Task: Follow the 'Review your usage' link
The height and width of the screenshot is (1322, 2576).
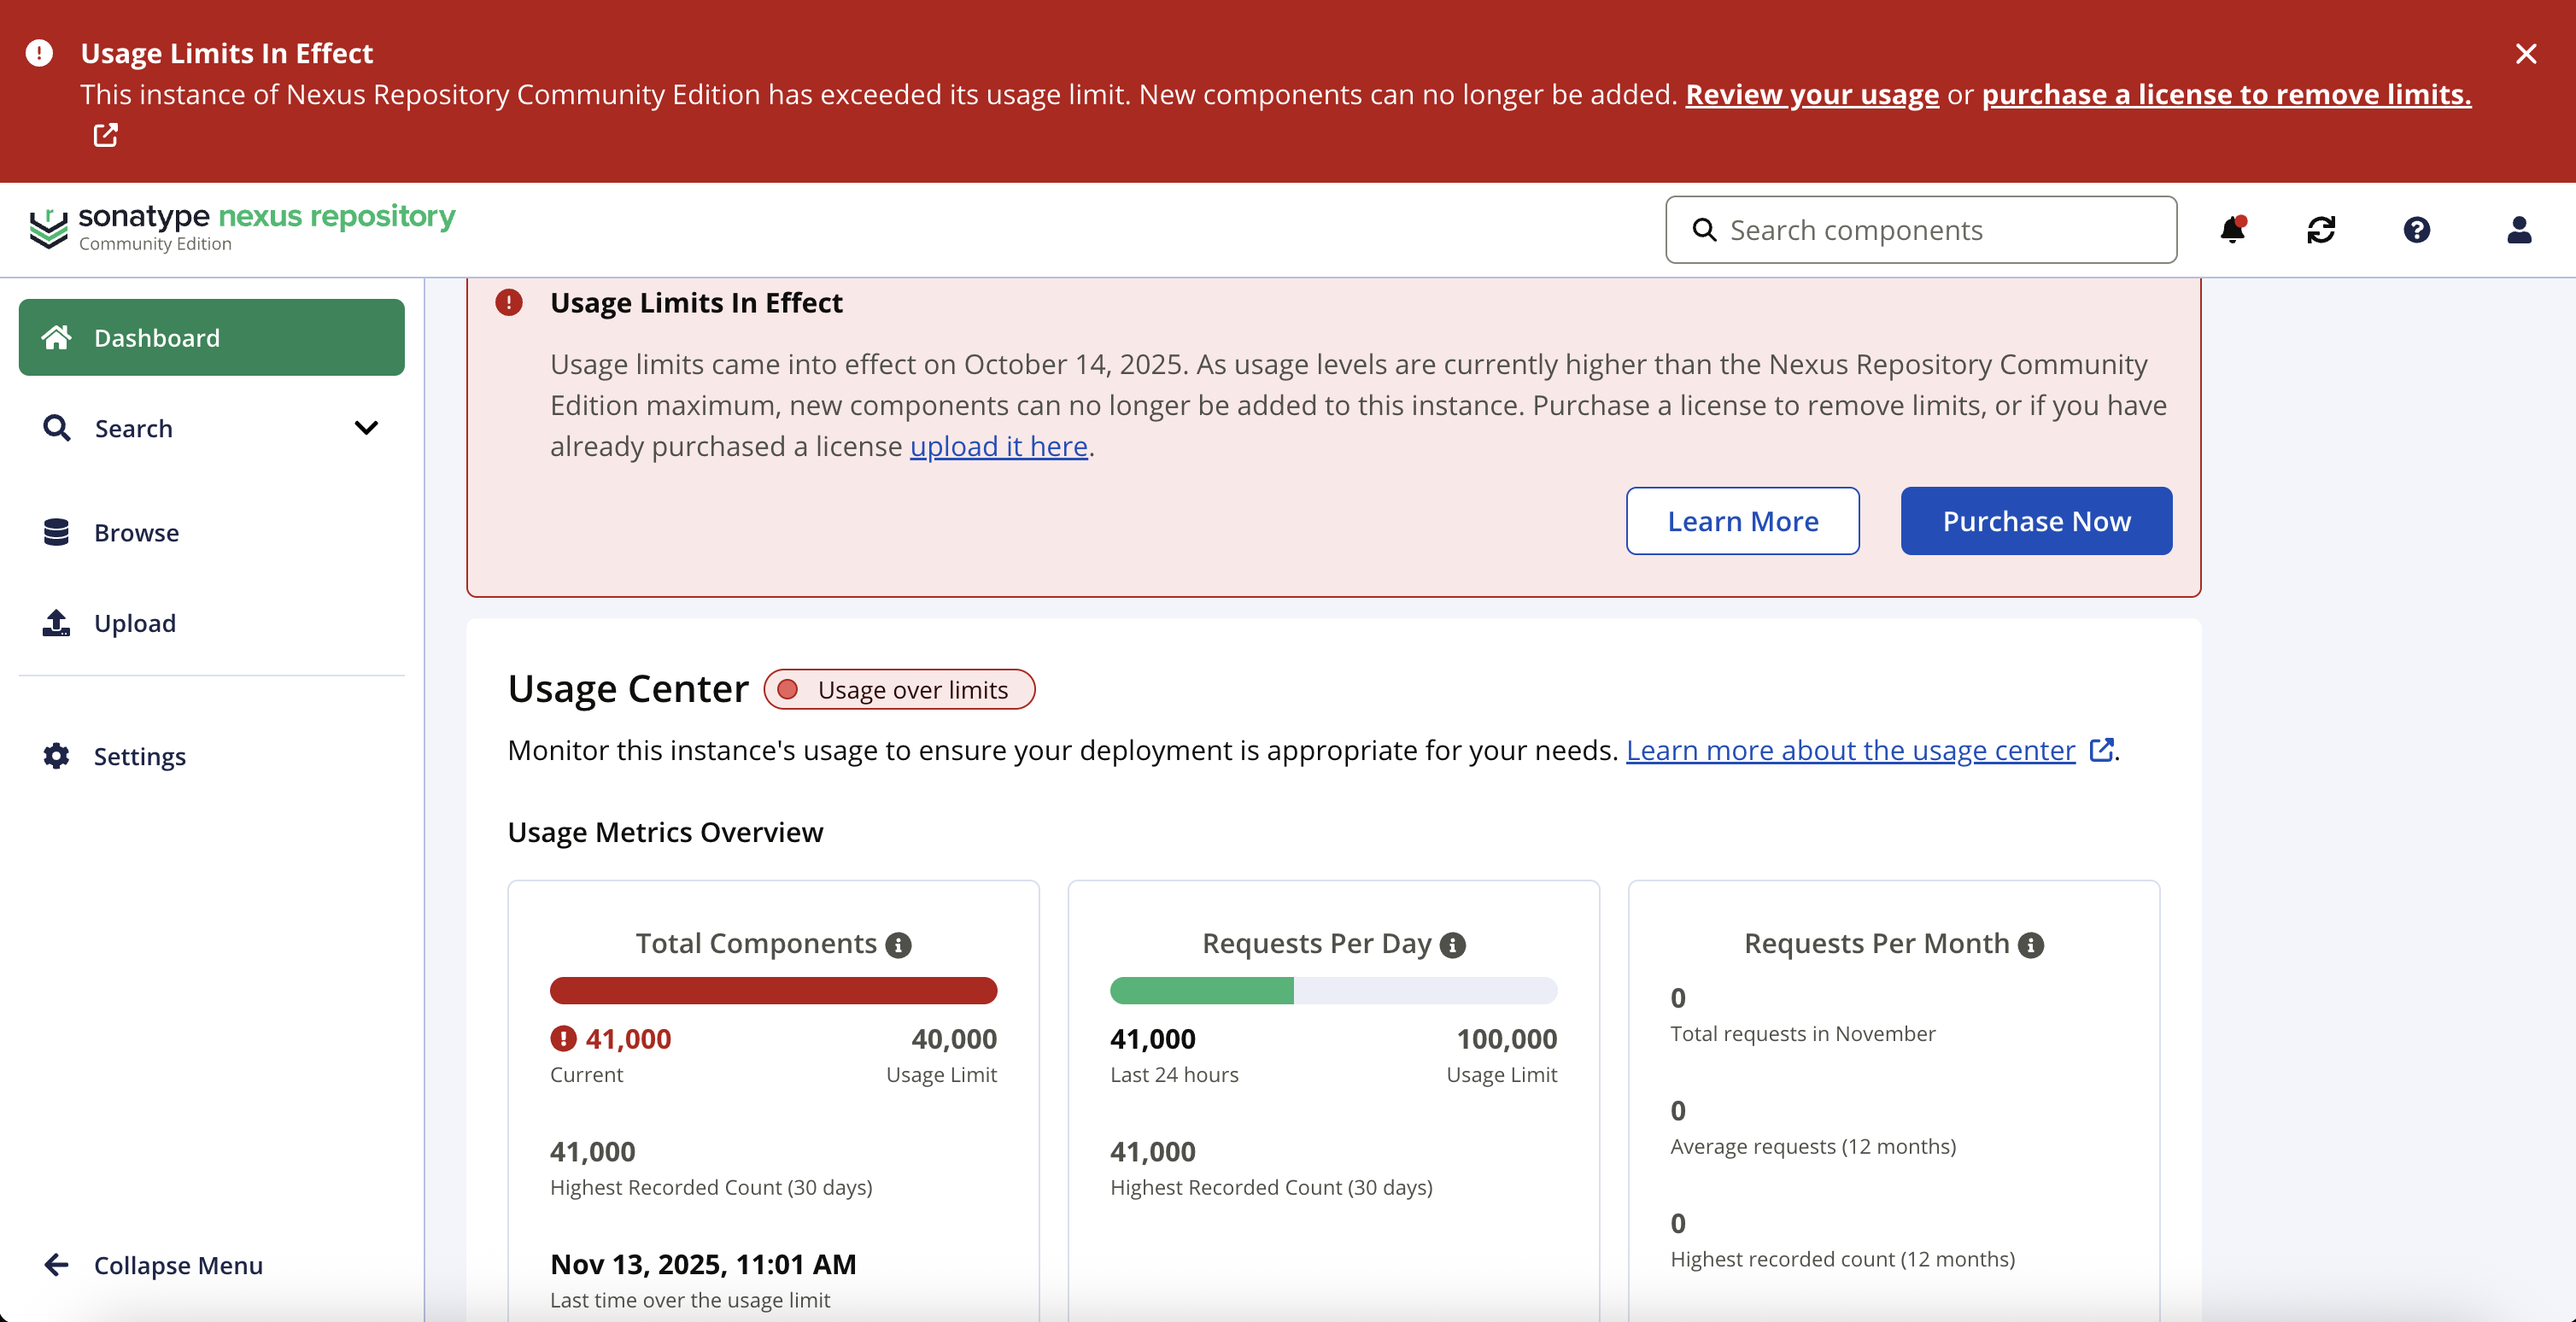Action: [1812, 94]
